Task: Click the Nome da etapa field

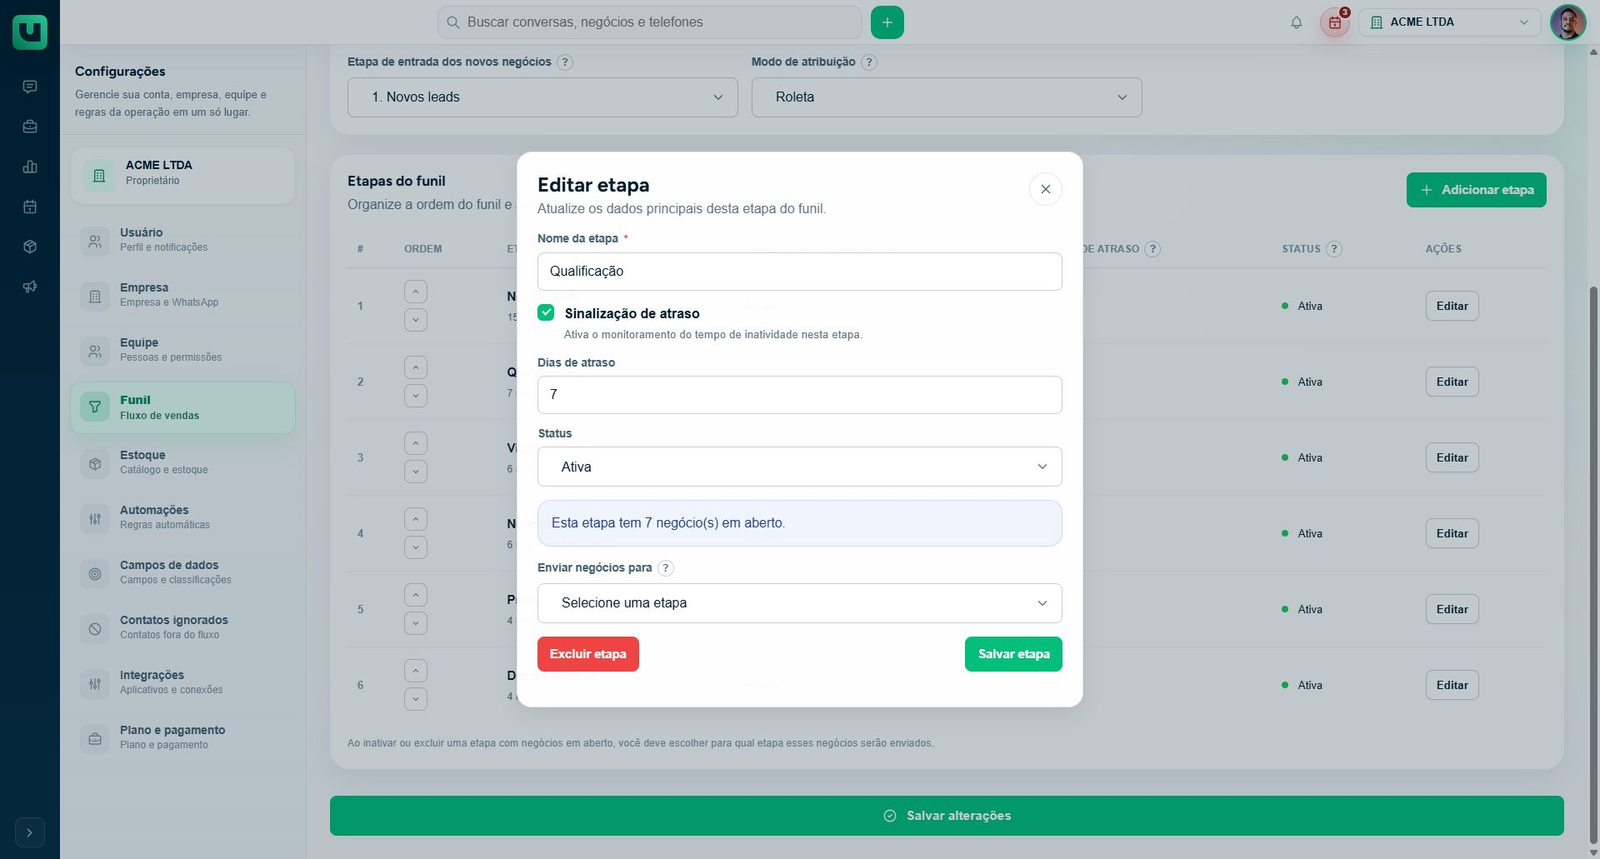Action: coord(799,271)
